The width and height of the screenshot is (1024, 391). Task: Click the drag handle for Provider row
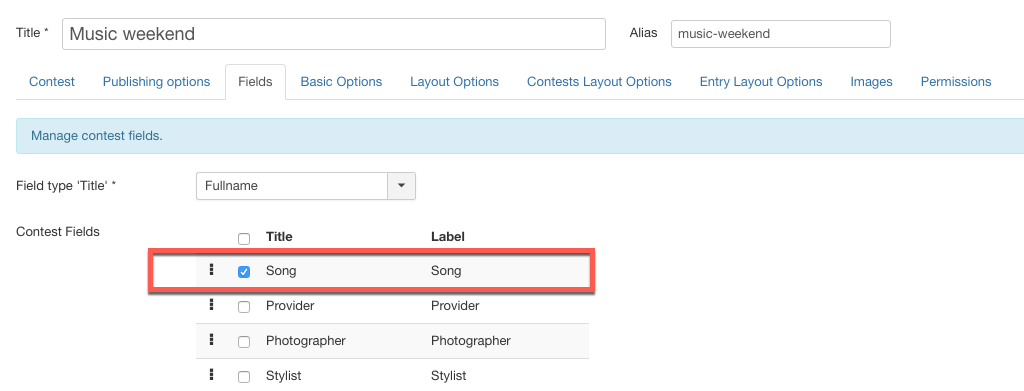click(211, 304)
